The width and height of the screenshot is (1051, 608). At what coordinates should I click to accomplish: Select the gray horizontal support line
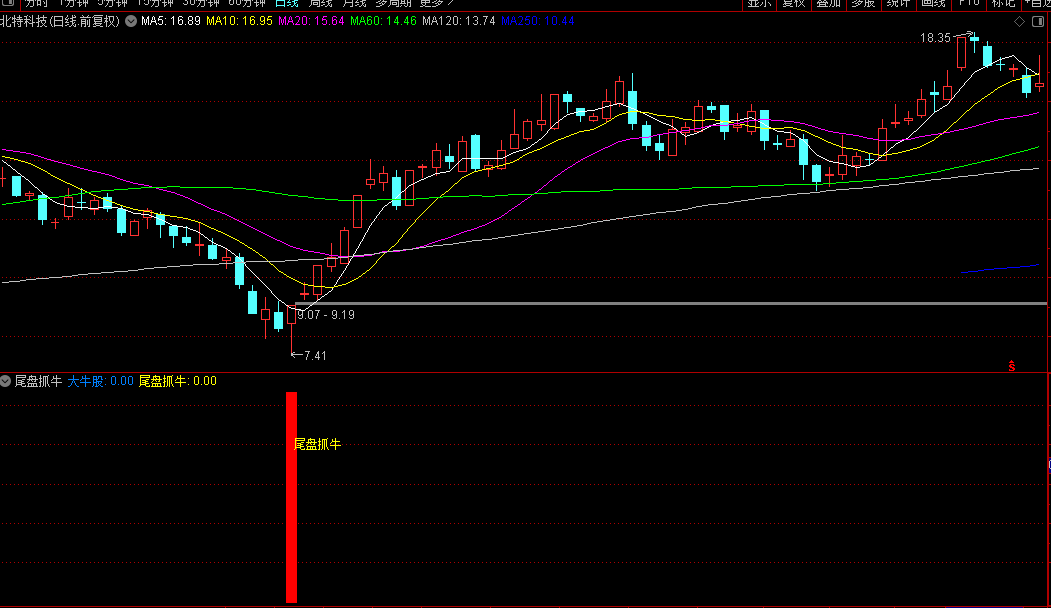pyautogui.click(x=670, y=304)
